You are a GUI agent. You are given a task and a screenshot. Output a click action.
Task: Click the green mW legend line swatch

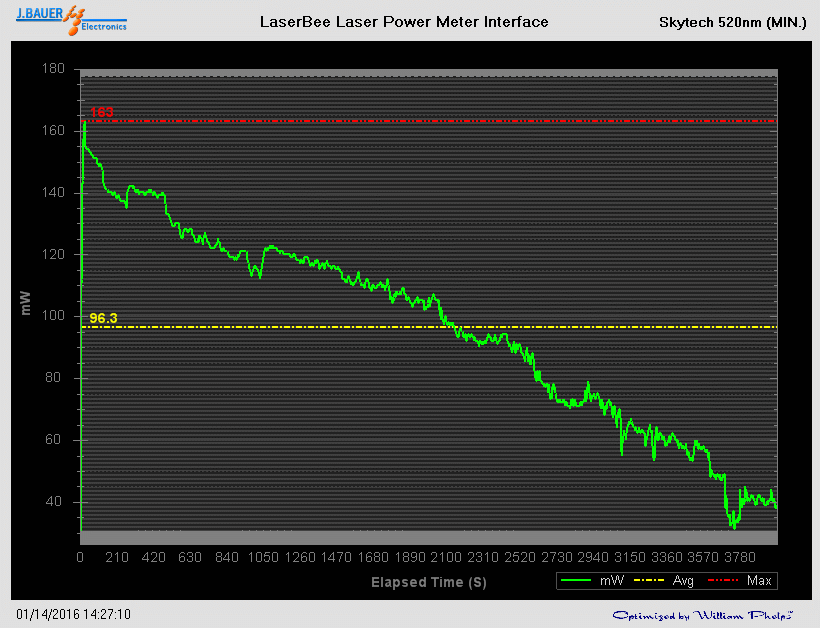[578, 580]
